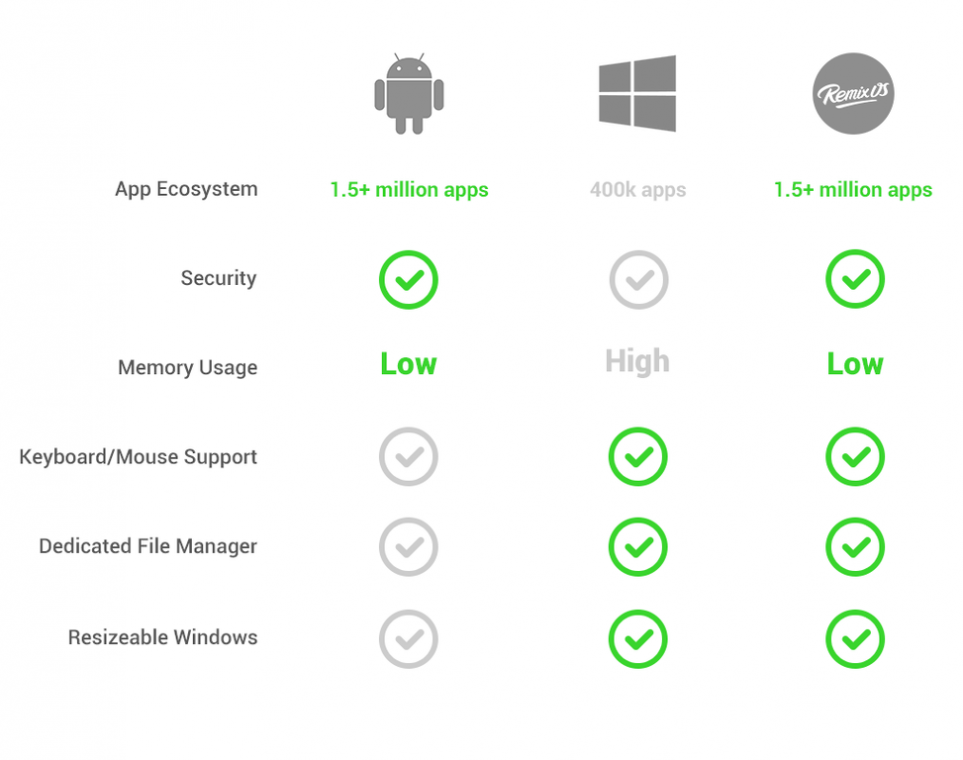This screenshot has width=963, height=760.
Task: Click Android's green Security checkmark
Action: coord(408,279)
